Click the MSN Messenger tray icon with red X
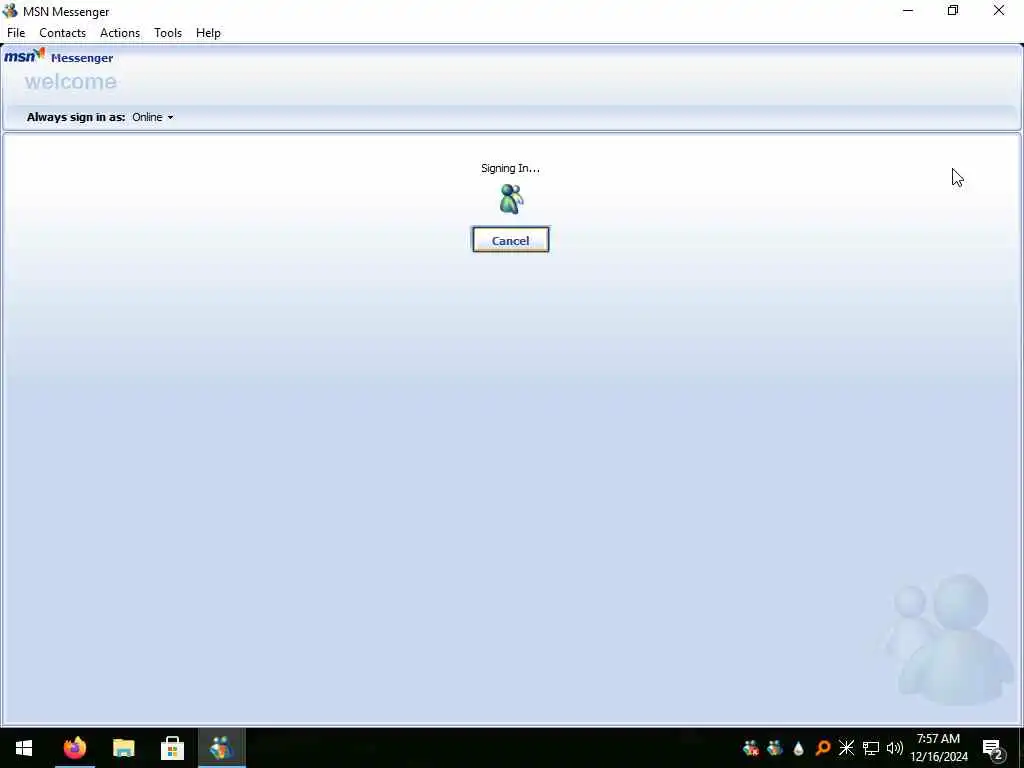Screen dimensions: 1024x768 click(751, 748)
